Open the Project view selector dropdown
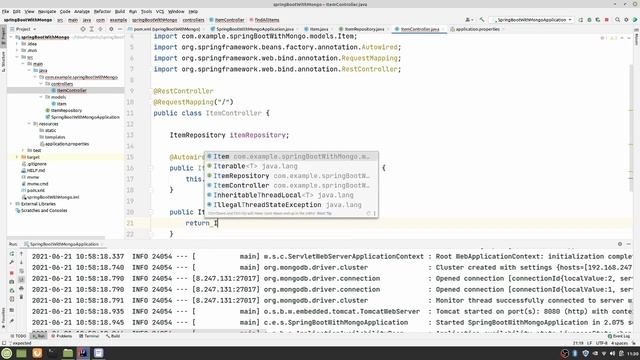 pos(25,29)
